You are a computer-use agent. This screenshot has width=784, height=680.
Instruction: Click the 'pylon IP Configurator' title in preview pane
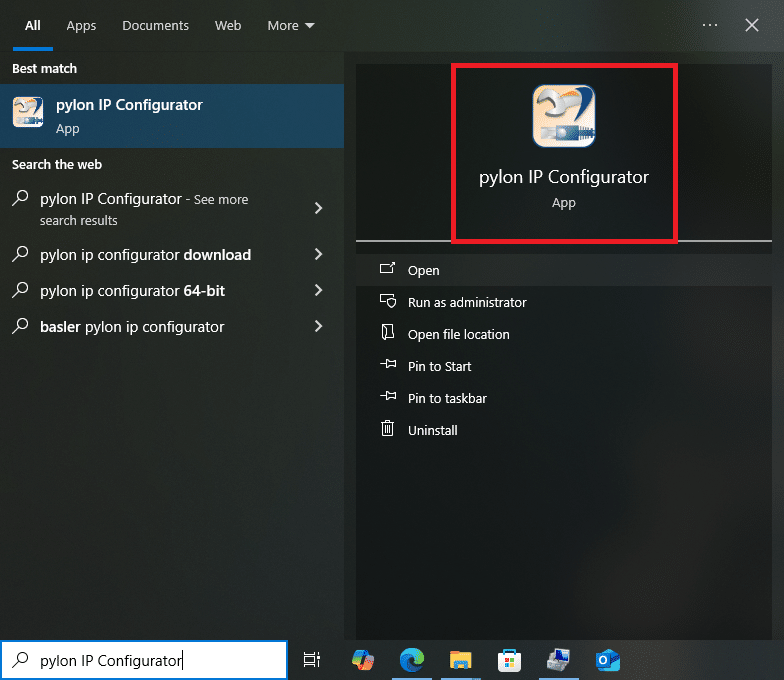coord(564,177)
